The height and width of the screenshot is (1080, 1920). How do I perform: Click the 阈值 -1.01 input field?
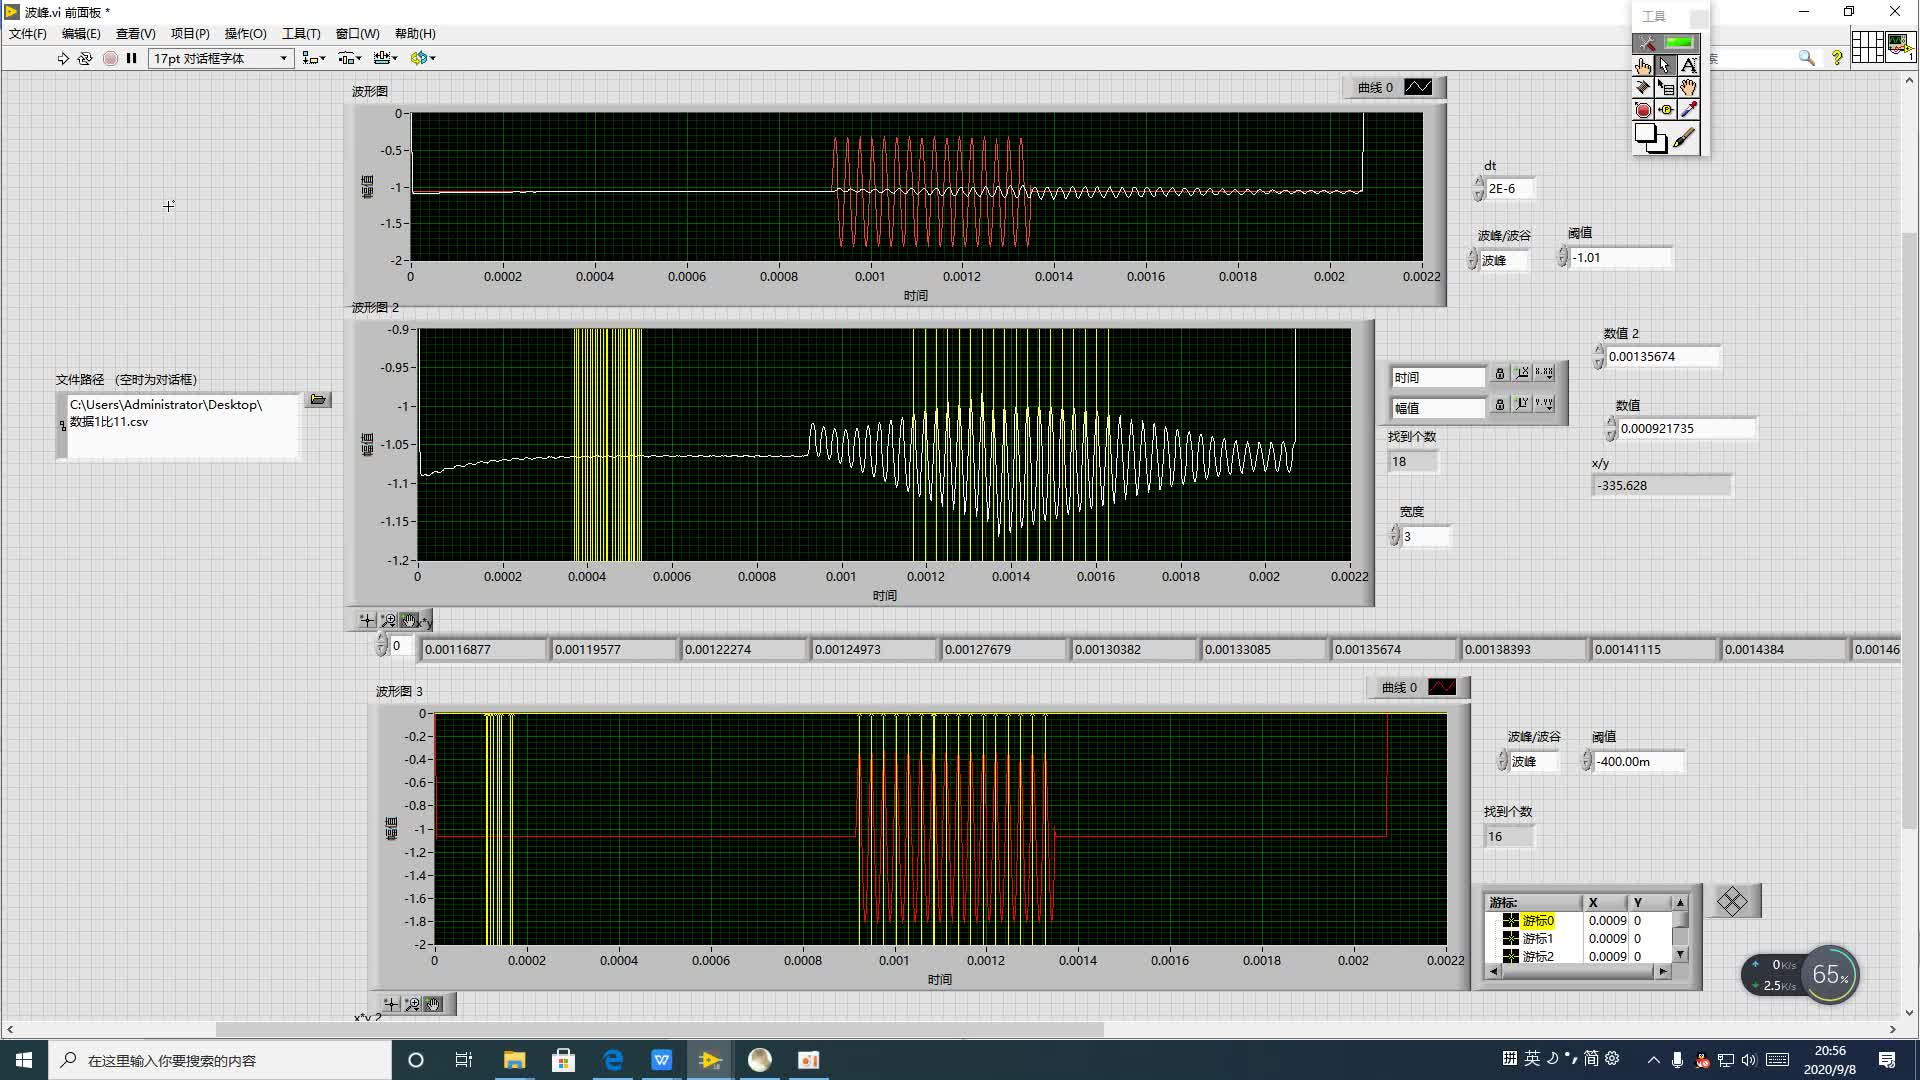click(x=1620, y=258)
